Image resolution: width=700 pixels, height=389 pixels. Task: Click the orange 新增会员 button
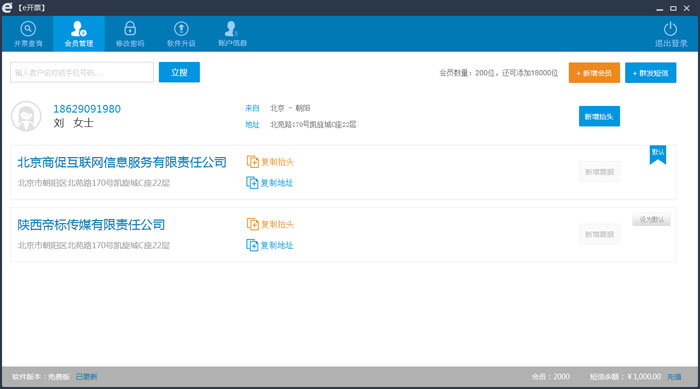pos(594,73)
